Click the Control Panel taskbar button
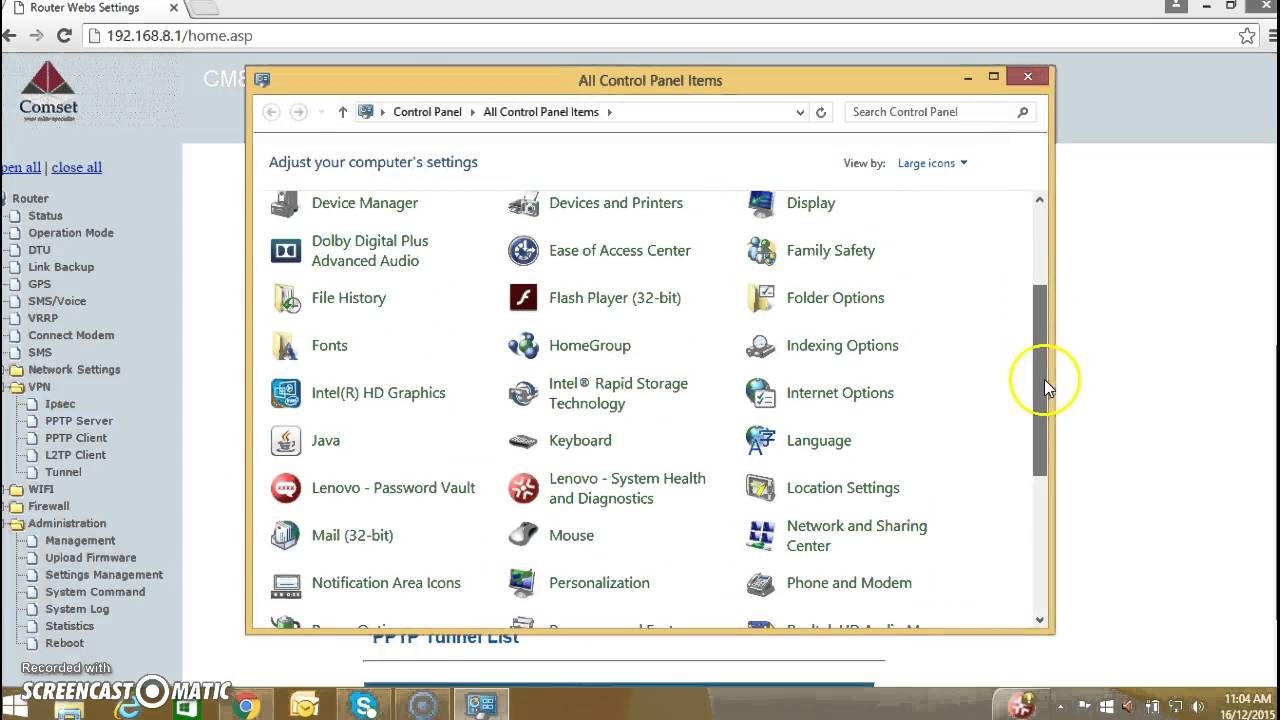Viewport: 1280px width, 720px height. (x=481, y=706)
